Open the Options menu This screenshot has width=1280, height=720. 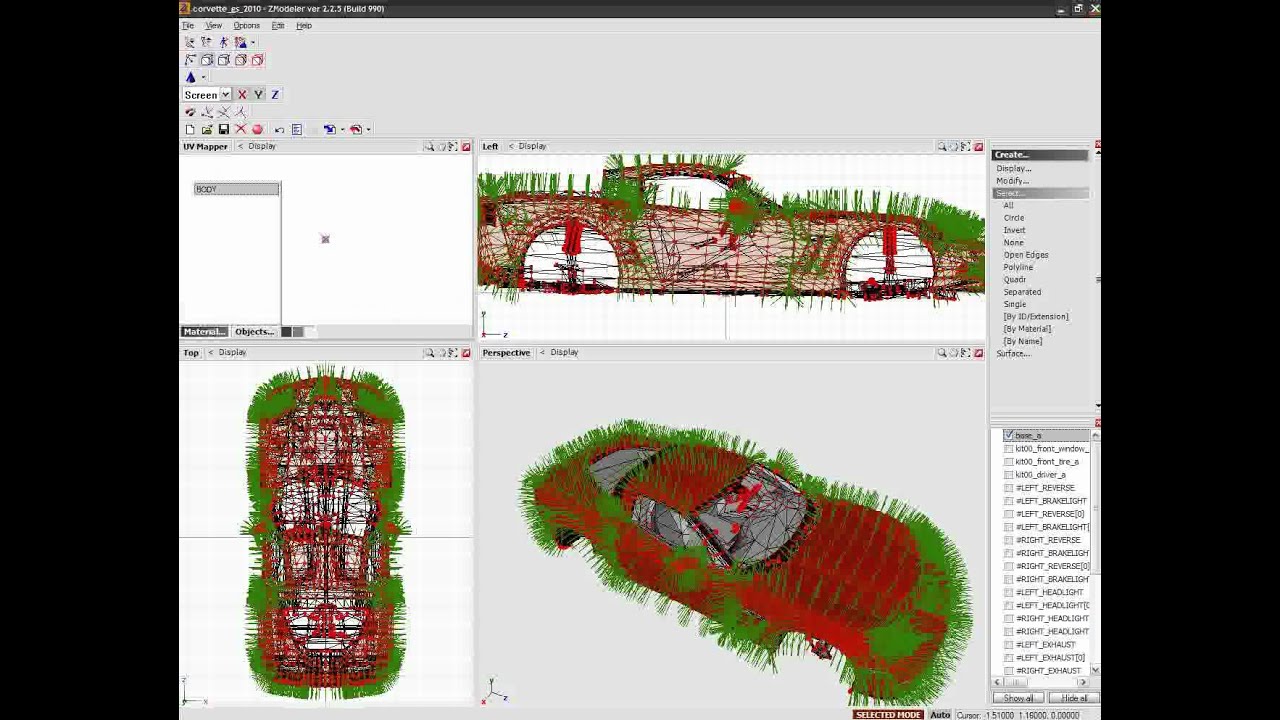246,26
